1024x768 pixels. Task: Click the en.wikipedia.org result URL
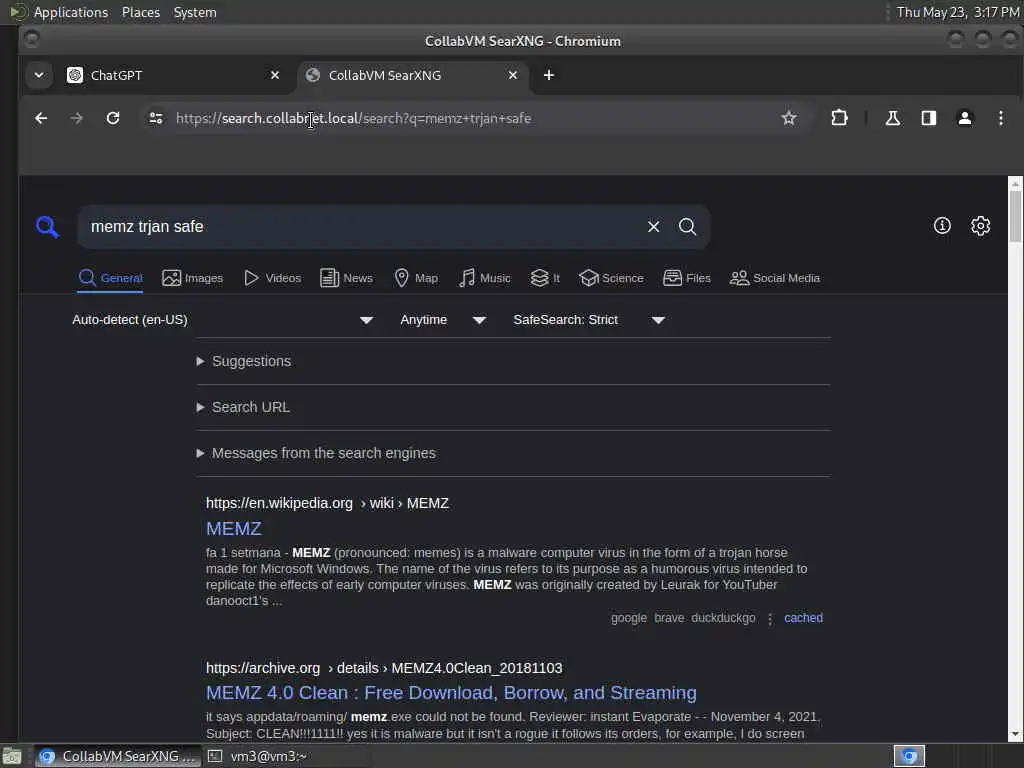[x=327, y=503]
